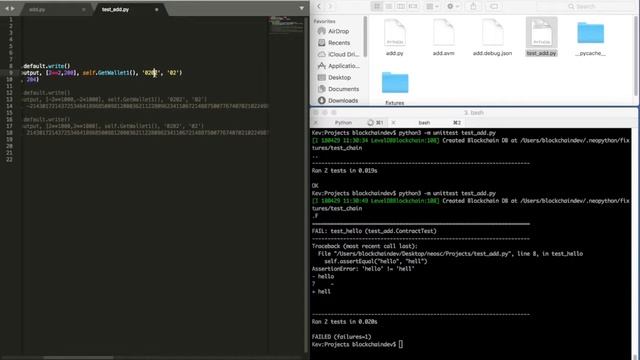Click 'FAILED (failures=1)' in terminal
The width and height of the screenshot is (640, 360).
(342, 337)
